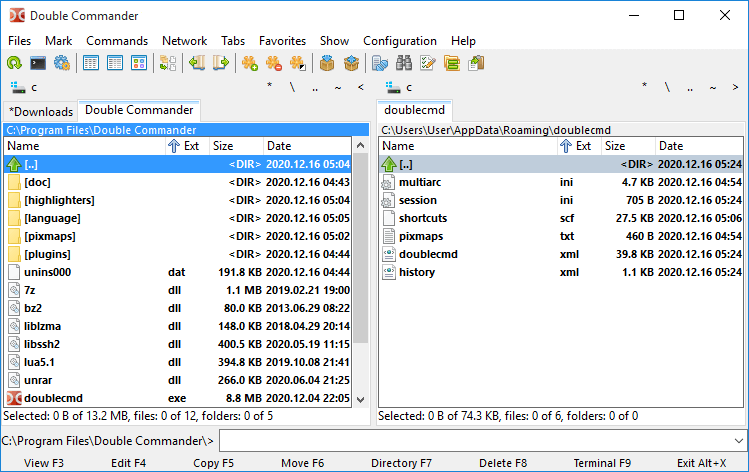749x472 pixels.
Task: Toggle the Flat view toolbar button
Action: point(168,63)
